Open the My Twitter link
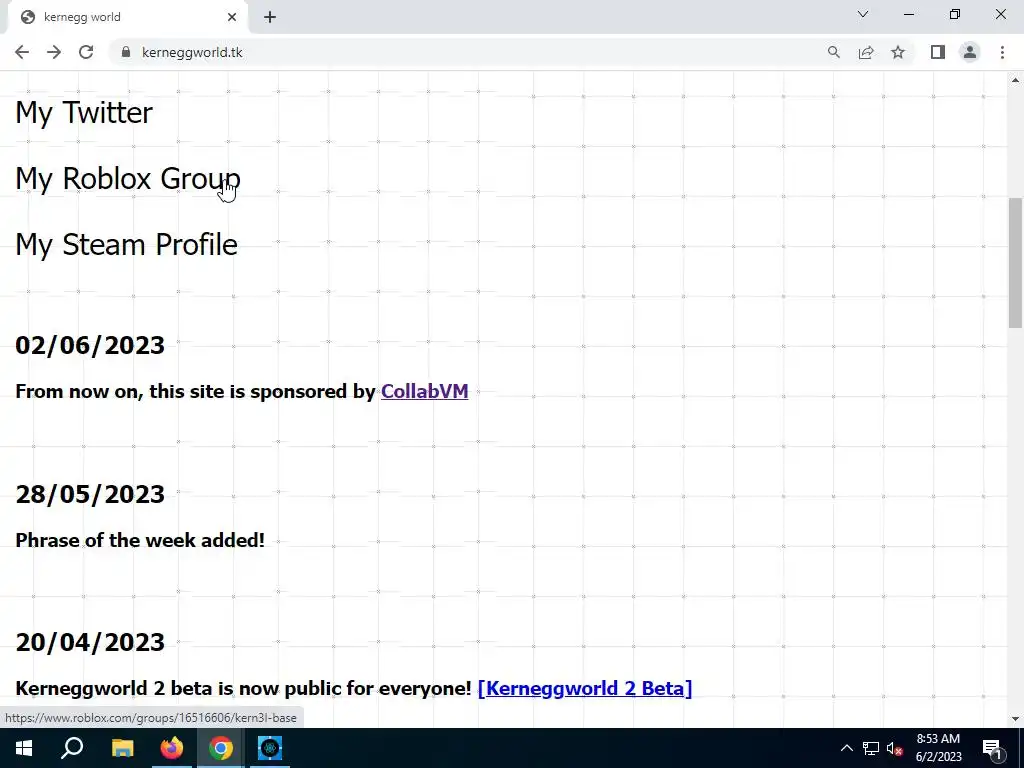 (84, 112)
